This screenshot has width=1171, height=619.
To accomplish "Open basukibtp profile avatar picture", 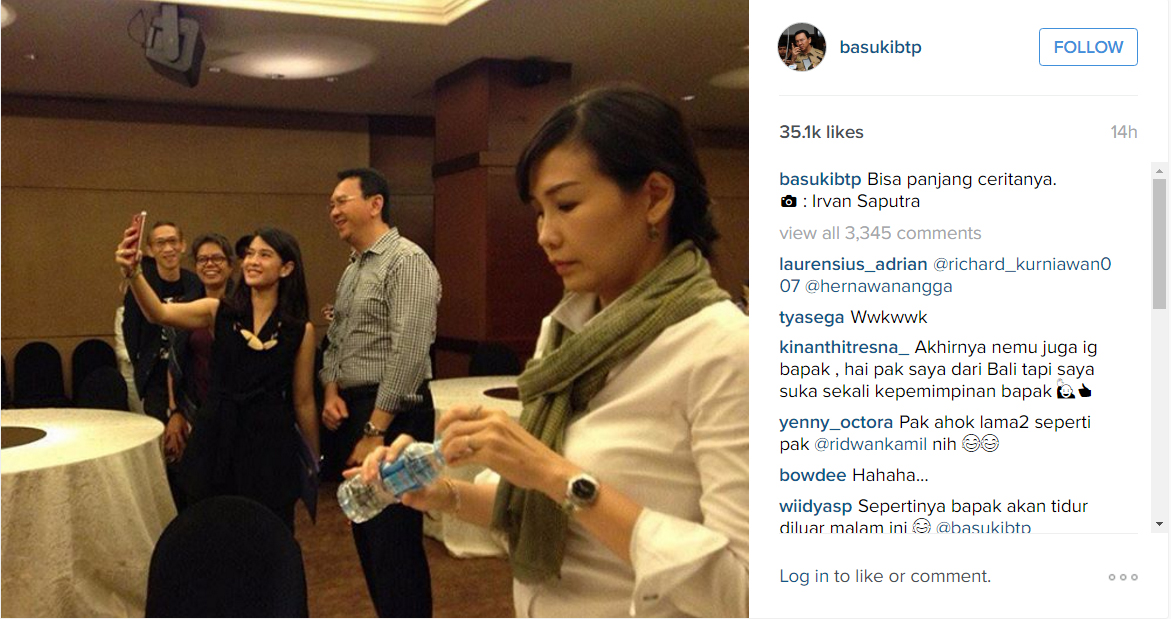I will pyautogui.click(x=802, y=47).
